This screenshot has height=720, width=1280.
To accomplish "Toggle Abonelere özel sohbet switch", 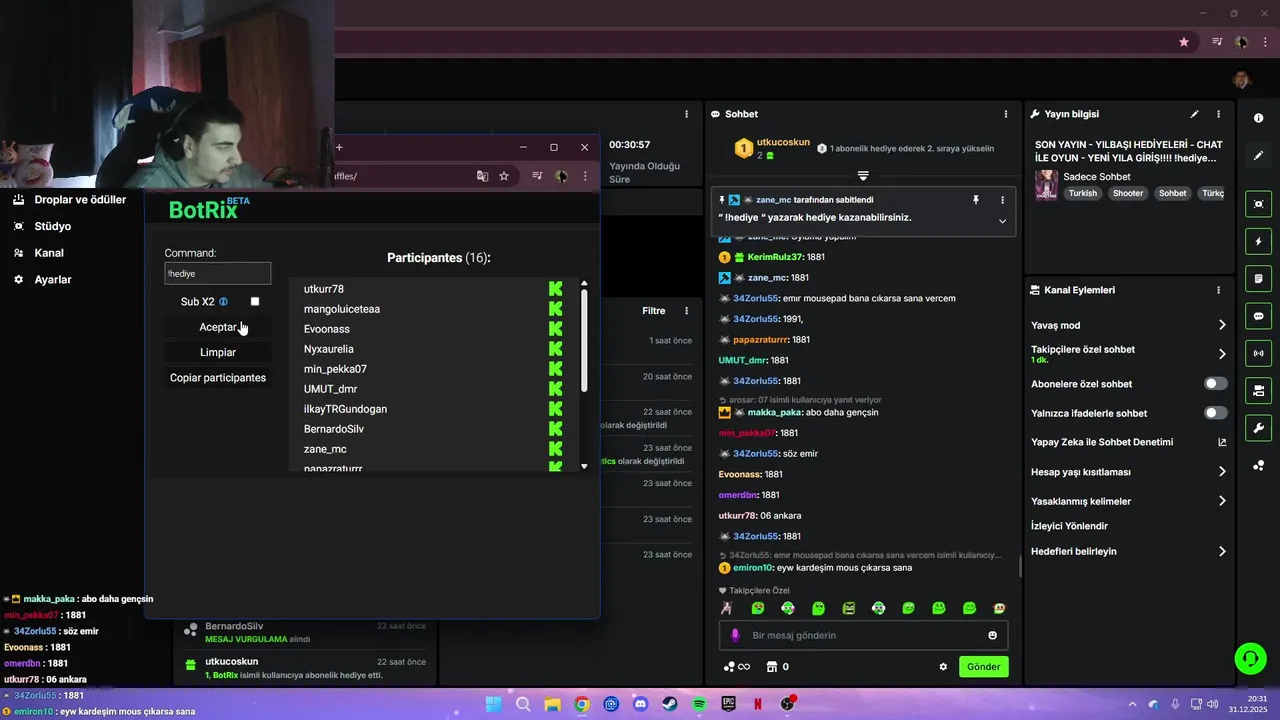I will tap(1216, 384).
